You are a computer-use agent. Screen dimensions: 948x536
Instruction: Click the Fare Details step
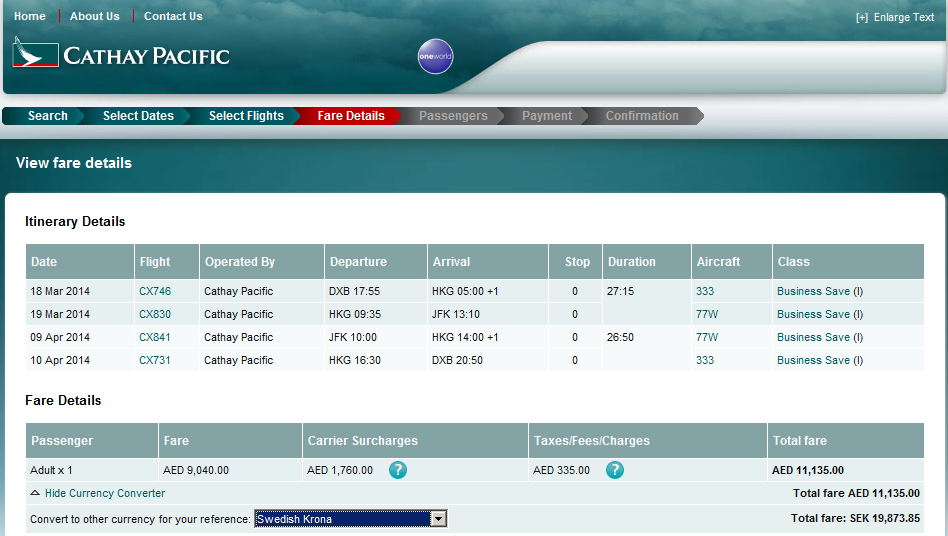[x=351, y=116]
